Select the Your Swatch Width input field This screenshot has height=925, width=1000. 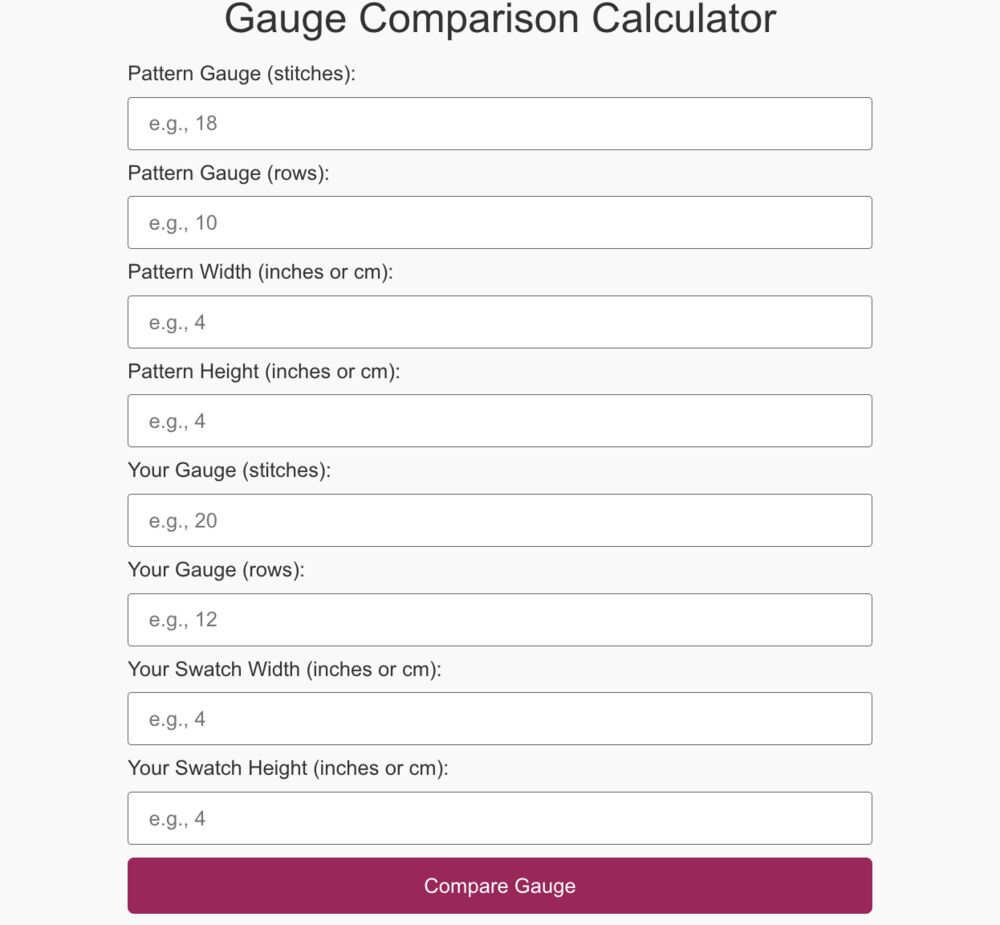[500, 717]
